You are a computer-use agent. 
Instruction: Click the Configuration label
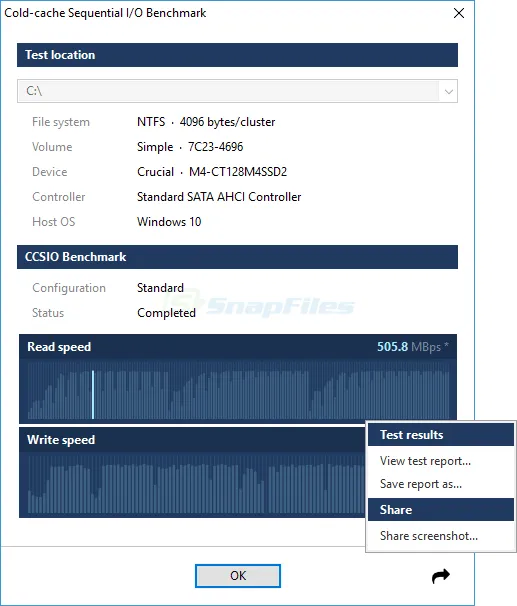click(69, 288)
